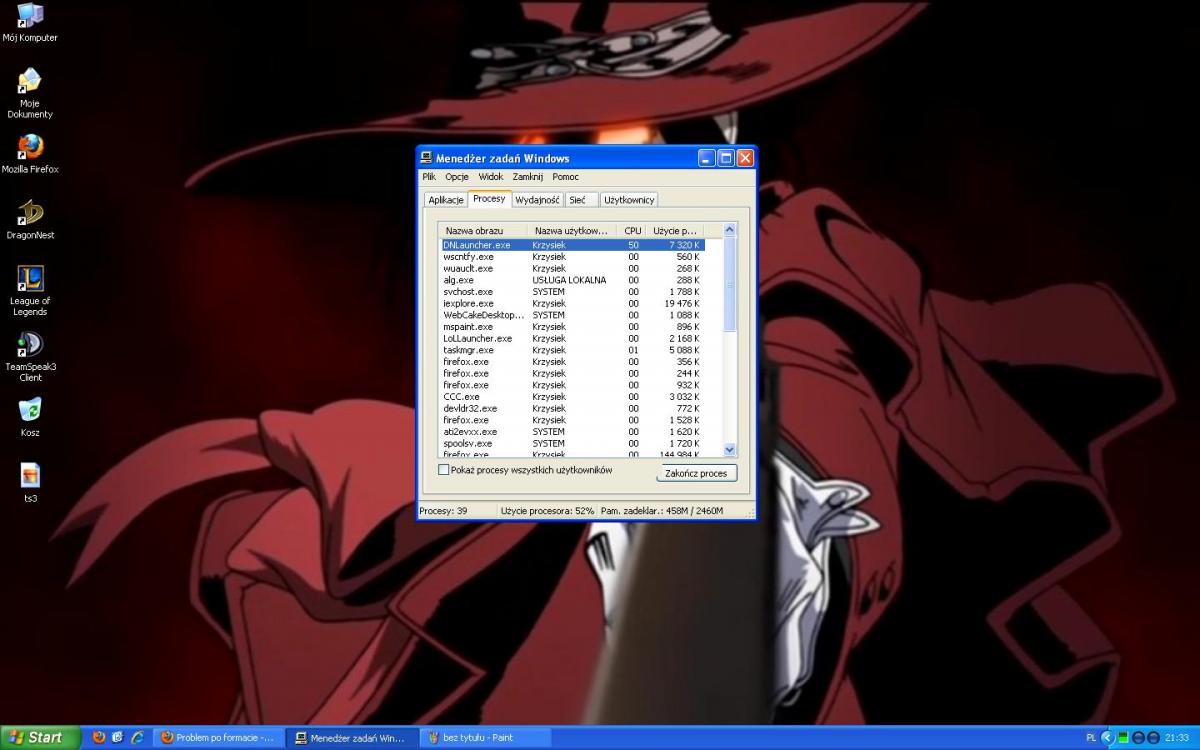Sort by the Użycie pamięci column header
This screenshot has height=750, width=1200.
675,230
